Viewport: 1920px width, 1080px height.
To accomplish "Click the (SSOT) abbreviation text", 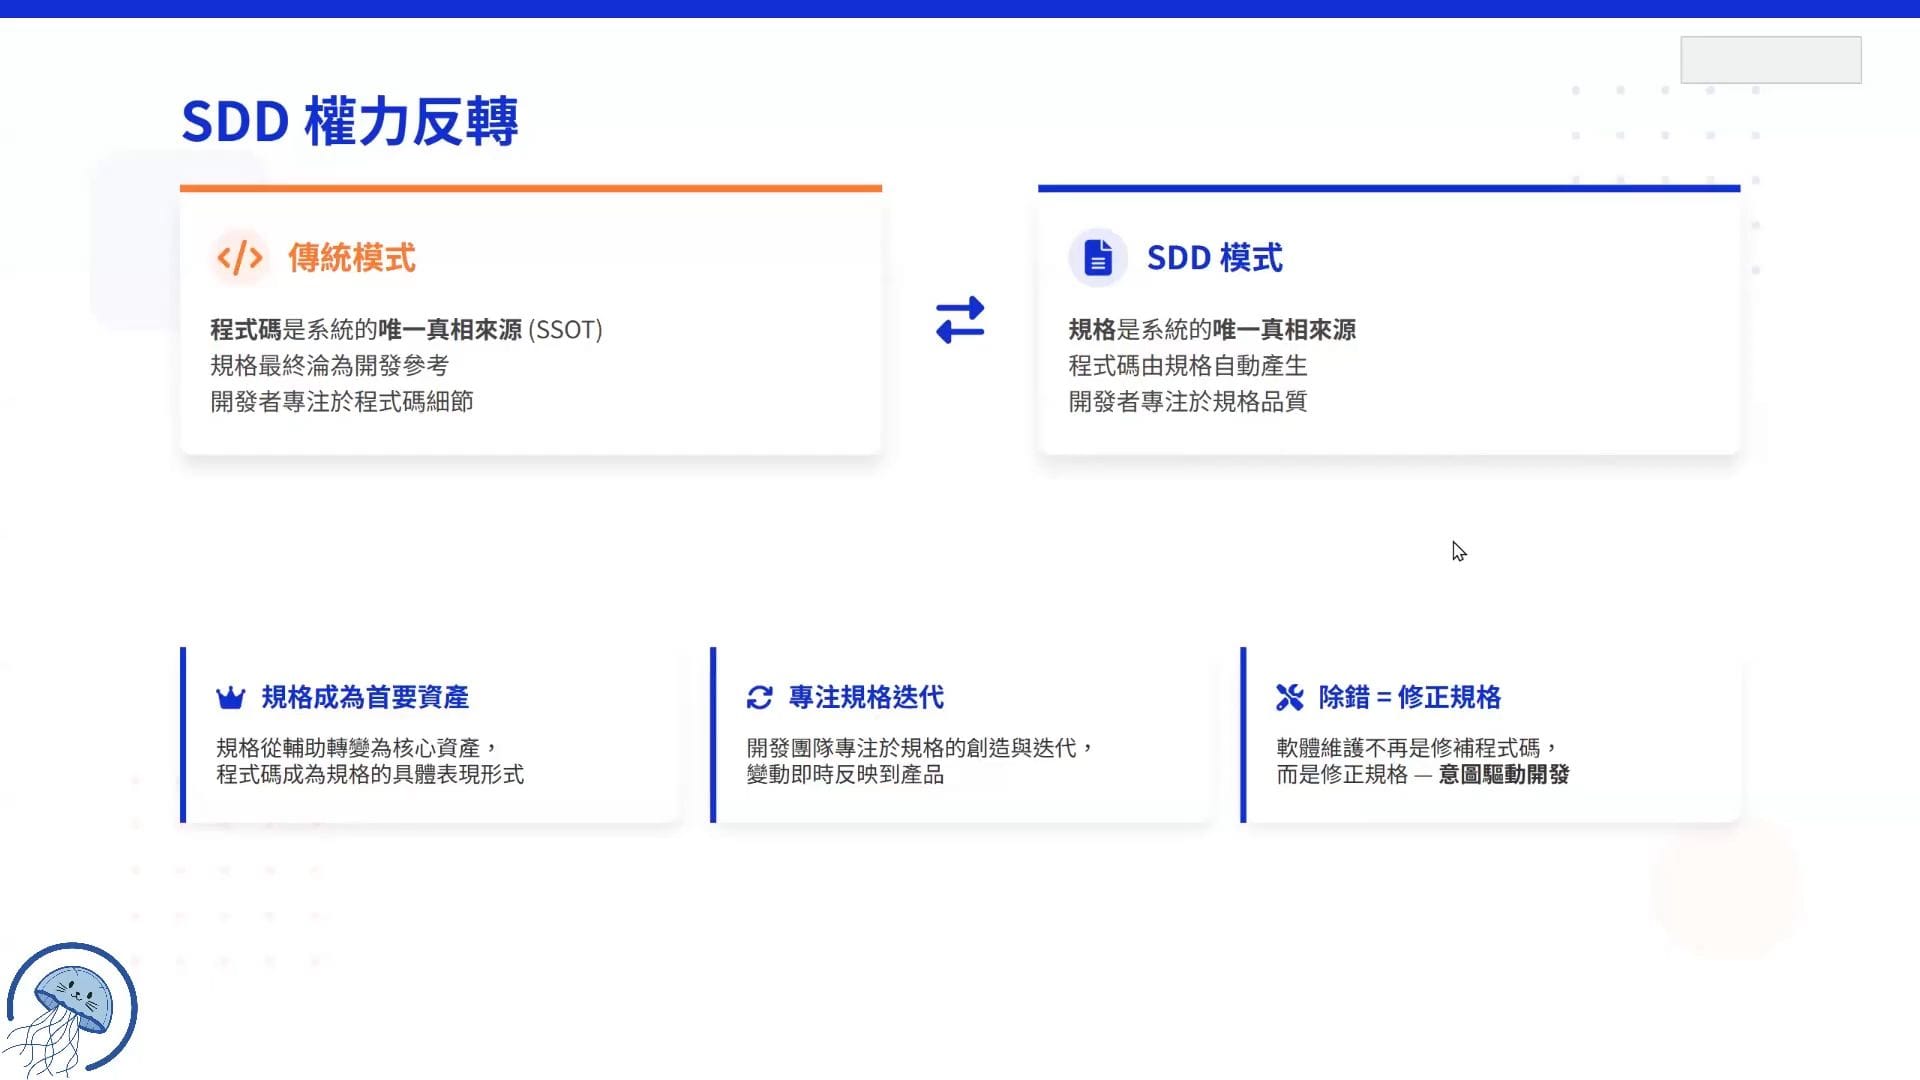I will [565, 330].
